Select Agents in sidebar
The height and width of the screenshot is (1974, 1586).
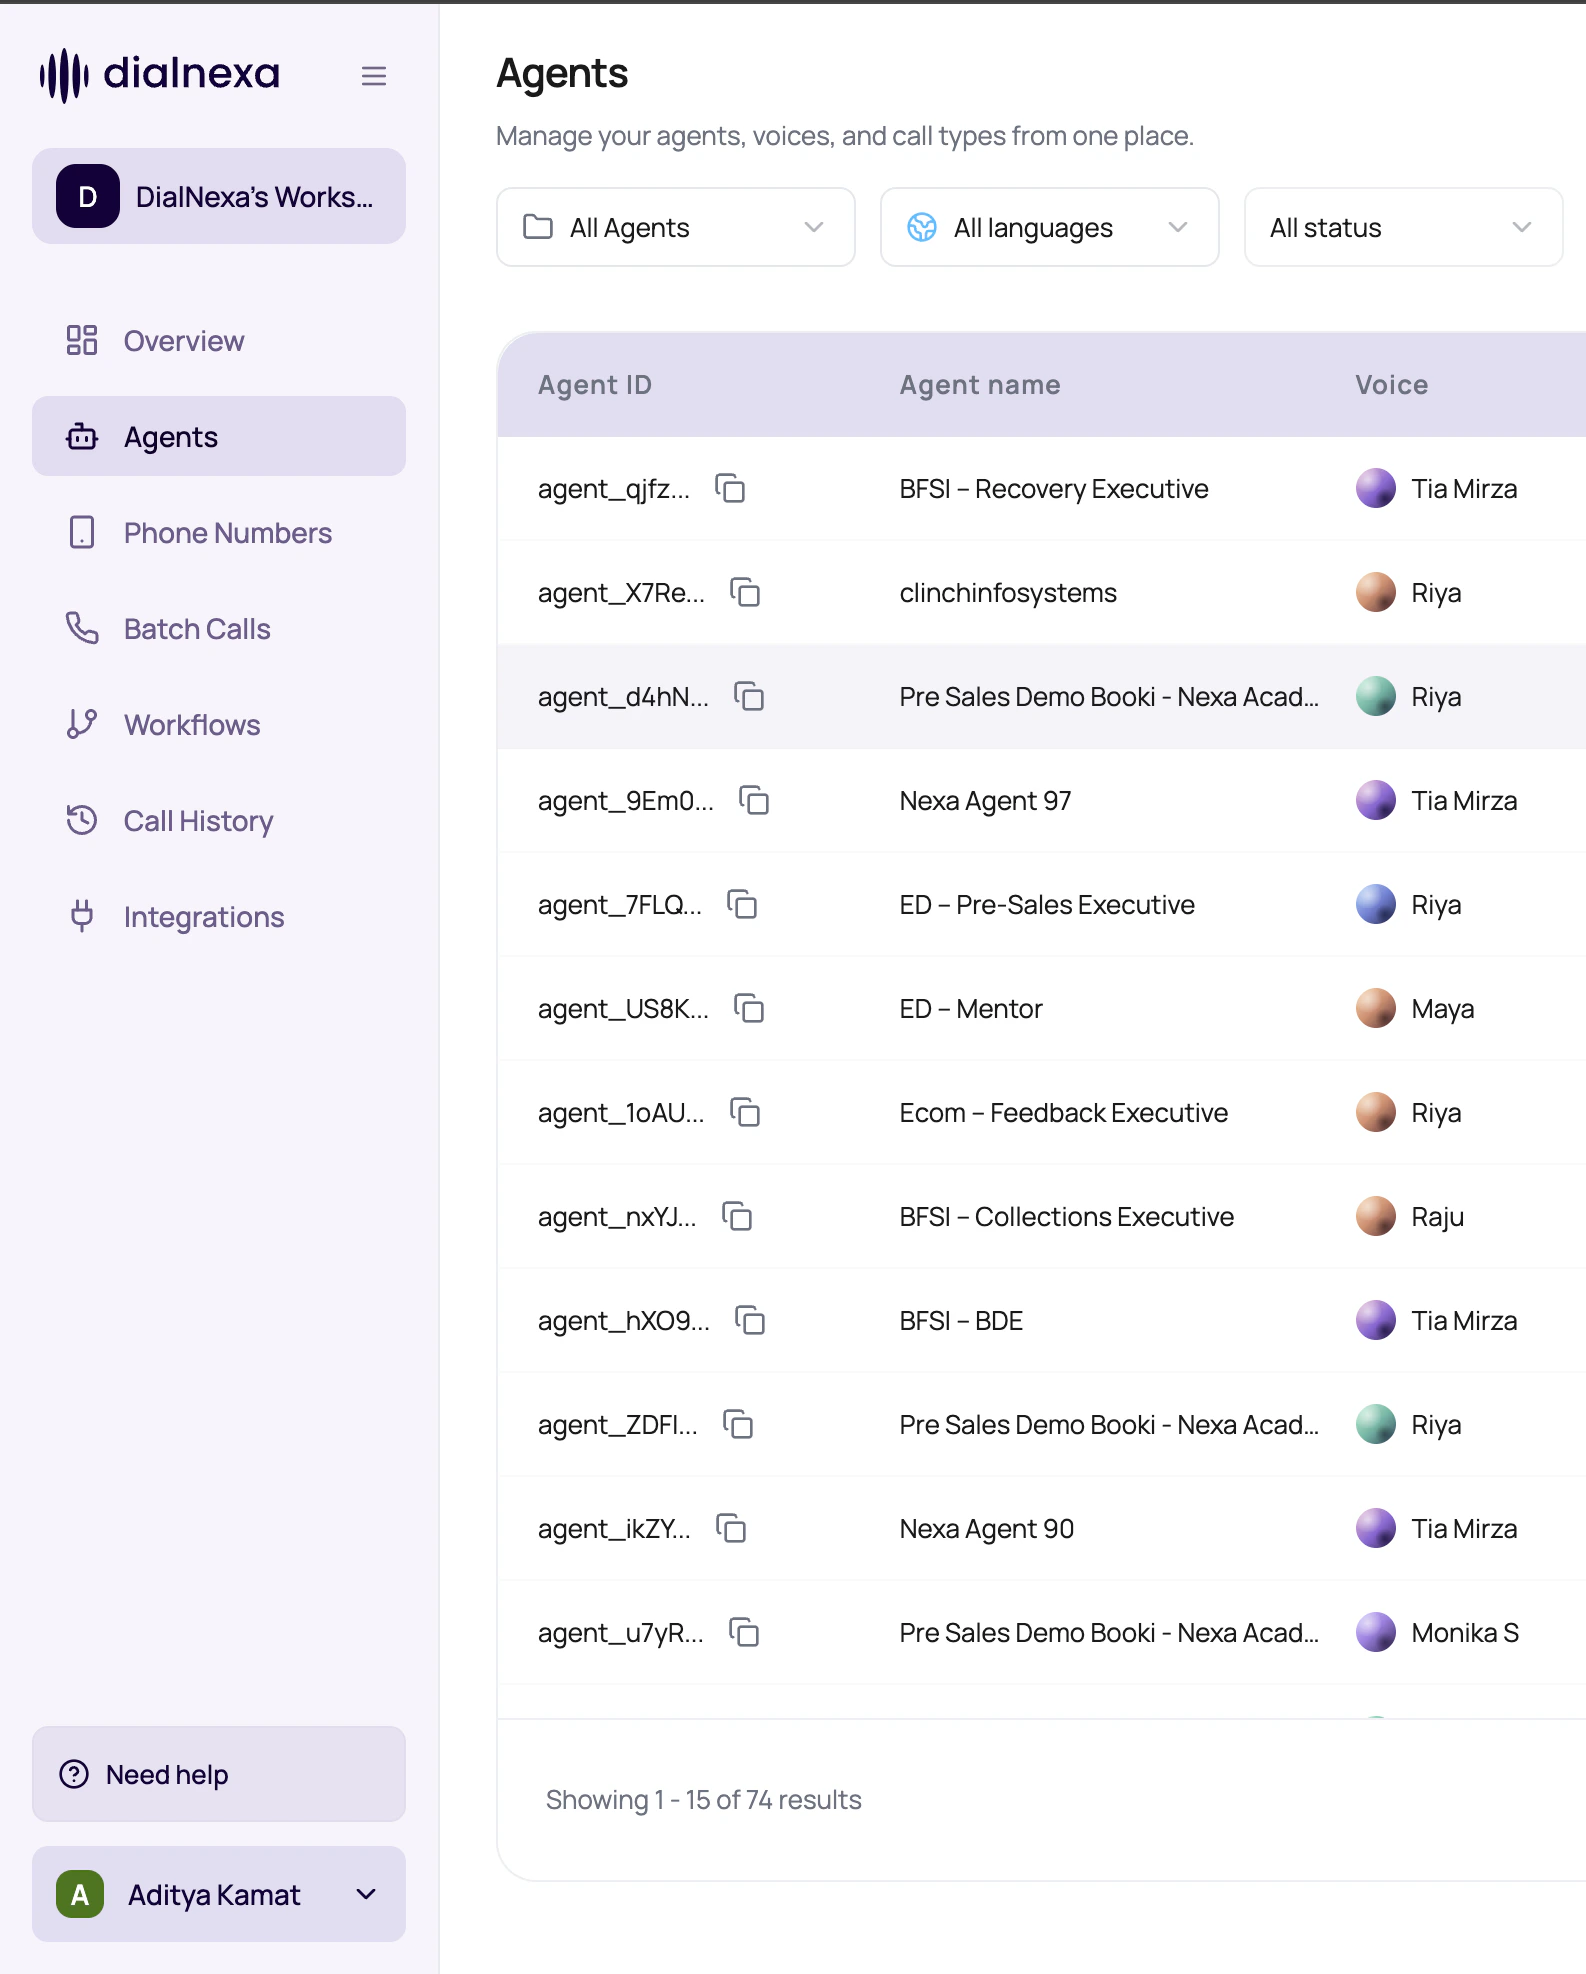[x=219, y=437]
